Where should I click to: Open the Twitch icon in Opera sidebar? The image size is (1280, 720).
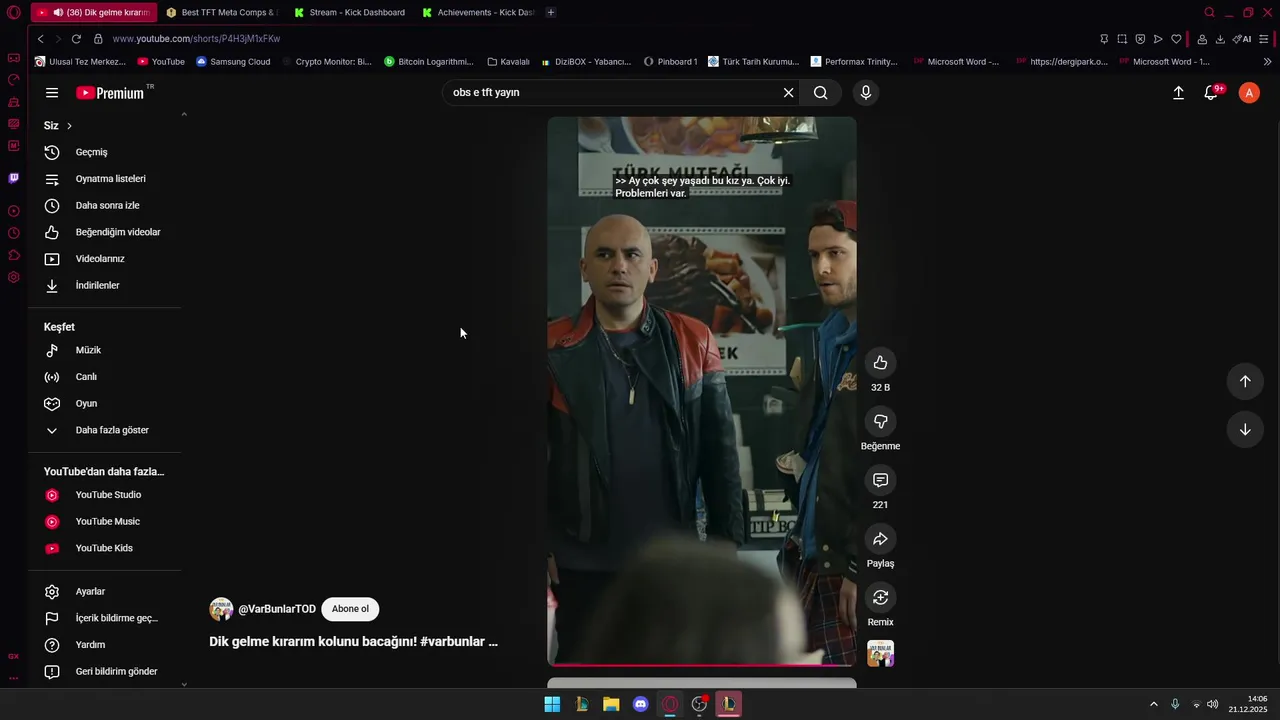[x=13, y=178]
